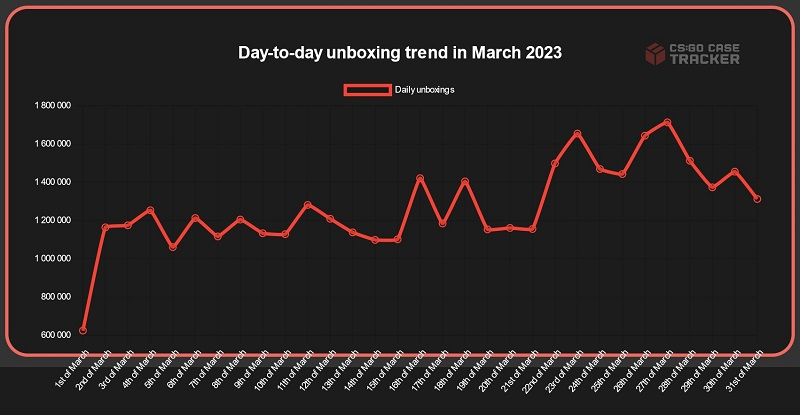The width and height of the screenshot is (800, 415).
Task: Click the chart title text
Action: (398, 51)
